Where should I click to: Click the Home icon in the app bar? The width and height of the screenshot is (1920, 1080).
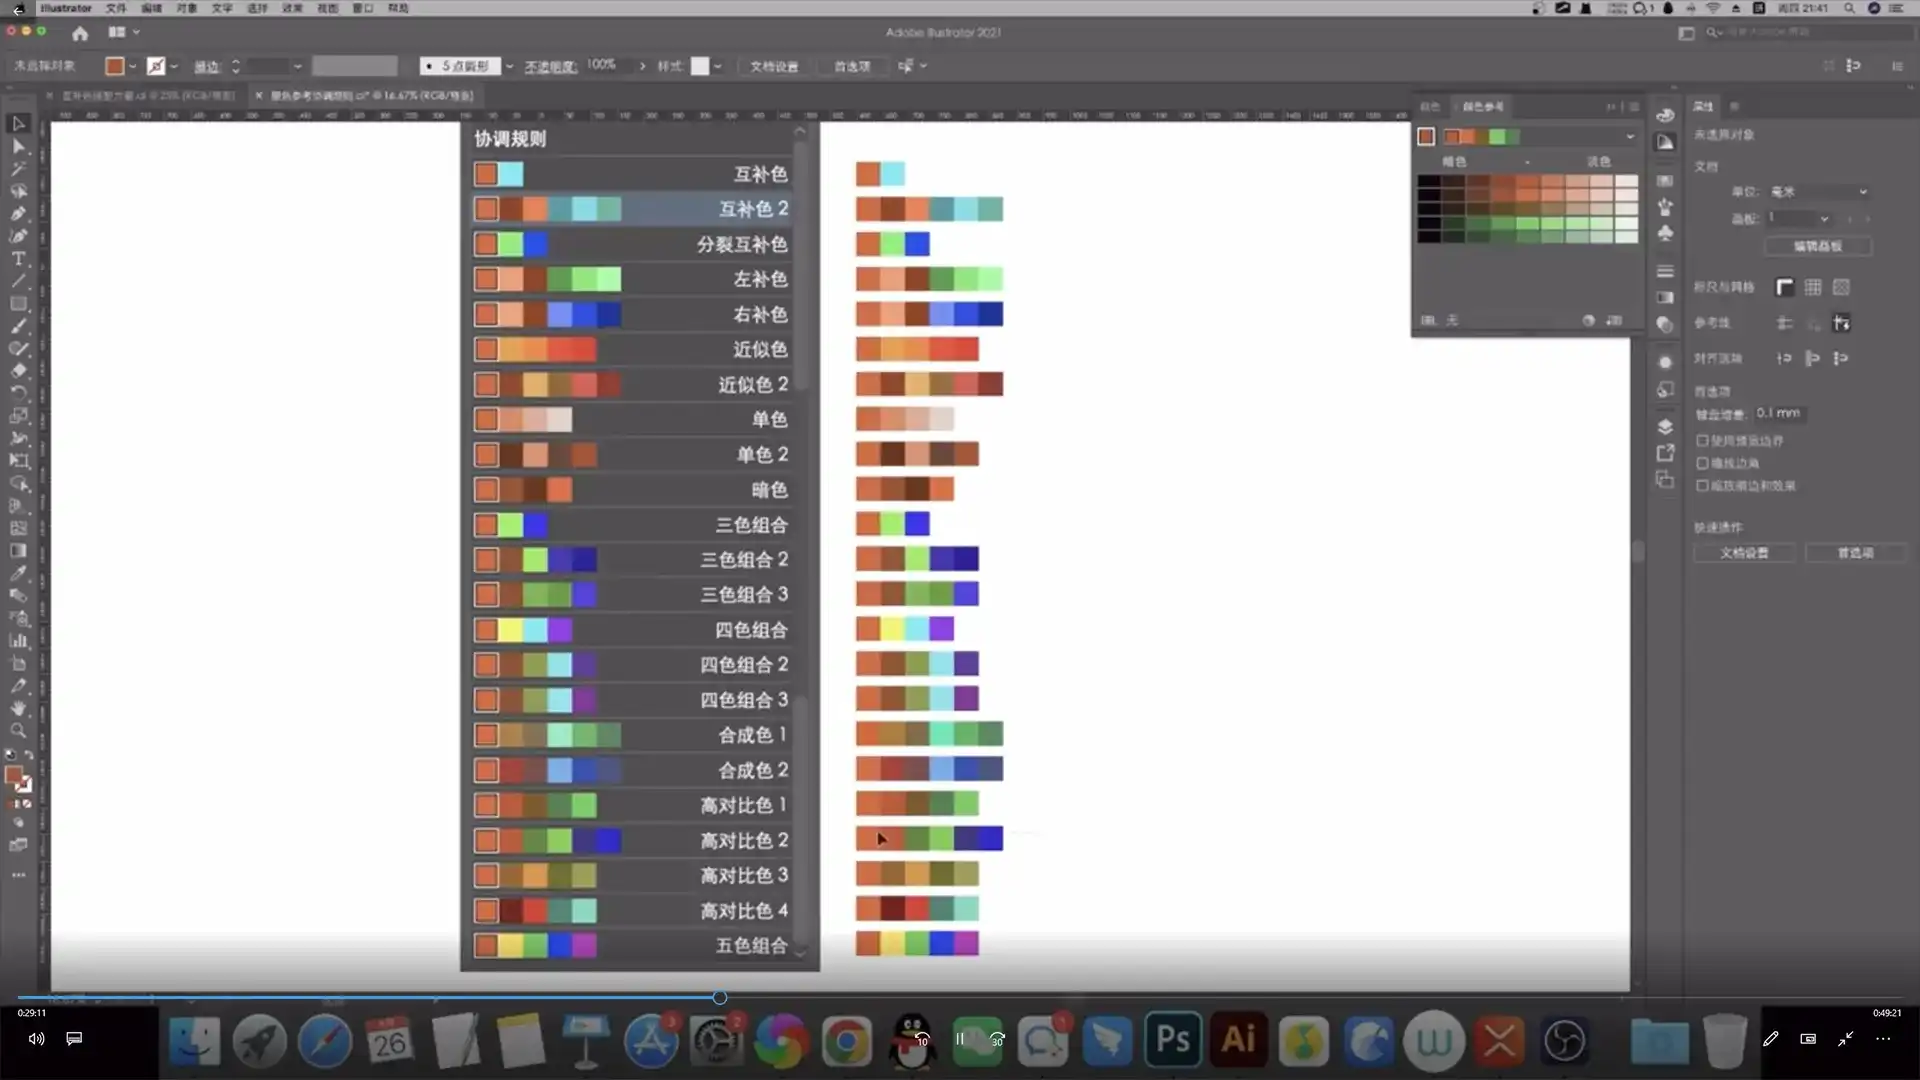(x=80, y=33)
